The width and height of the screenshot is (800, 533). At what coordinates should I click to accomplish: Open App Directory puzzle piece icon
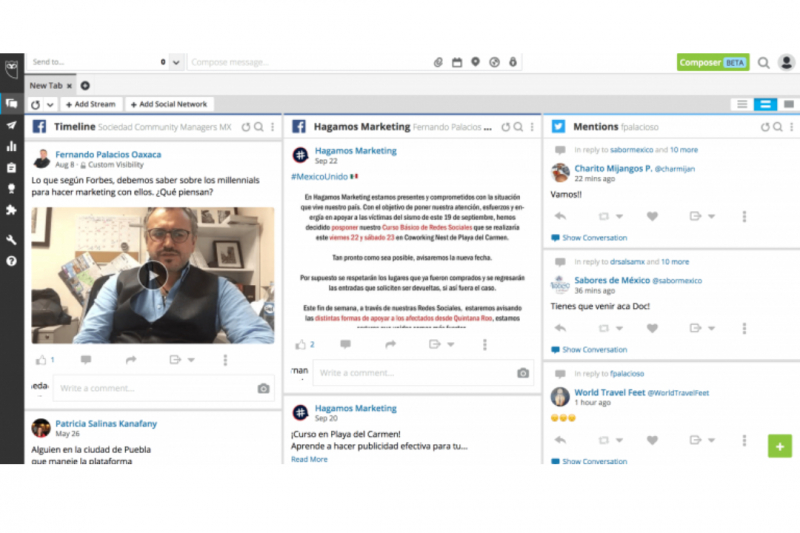11,210
